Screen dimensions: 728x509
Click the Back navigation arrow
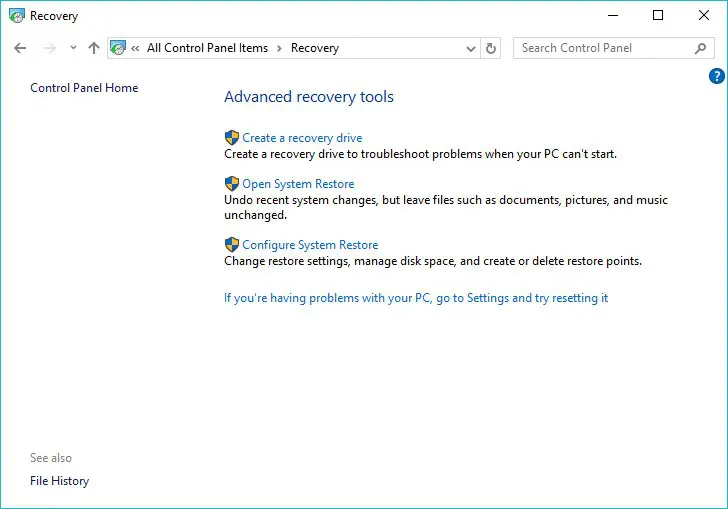coord(20,48)
